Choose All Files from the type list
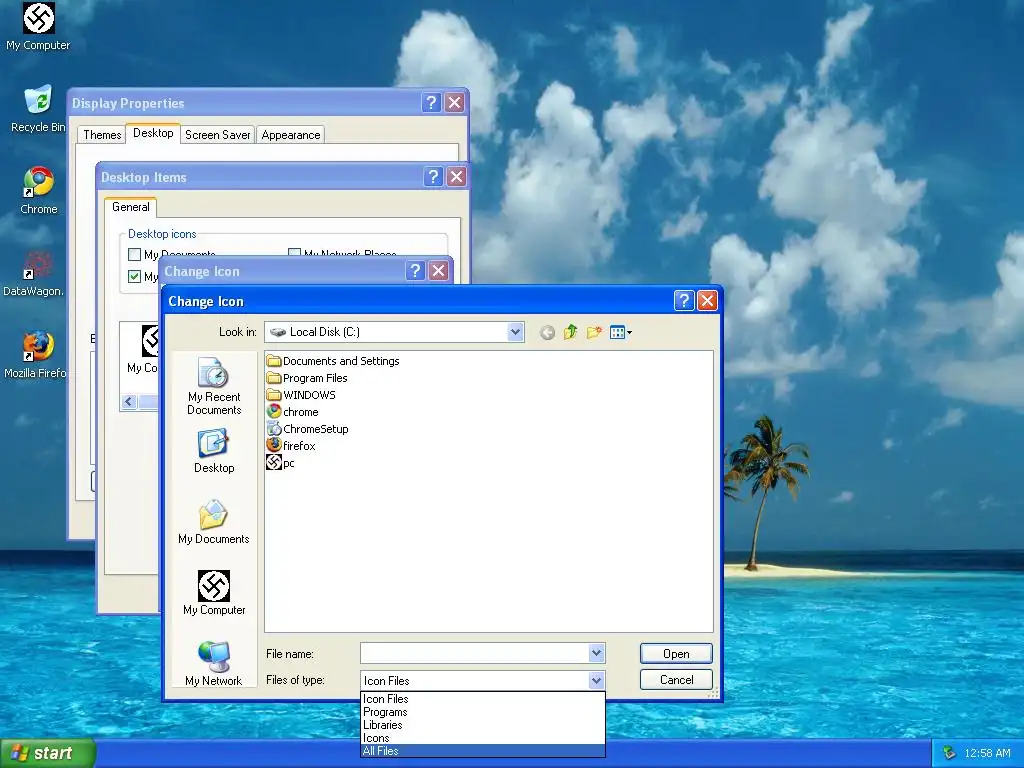 483,751
